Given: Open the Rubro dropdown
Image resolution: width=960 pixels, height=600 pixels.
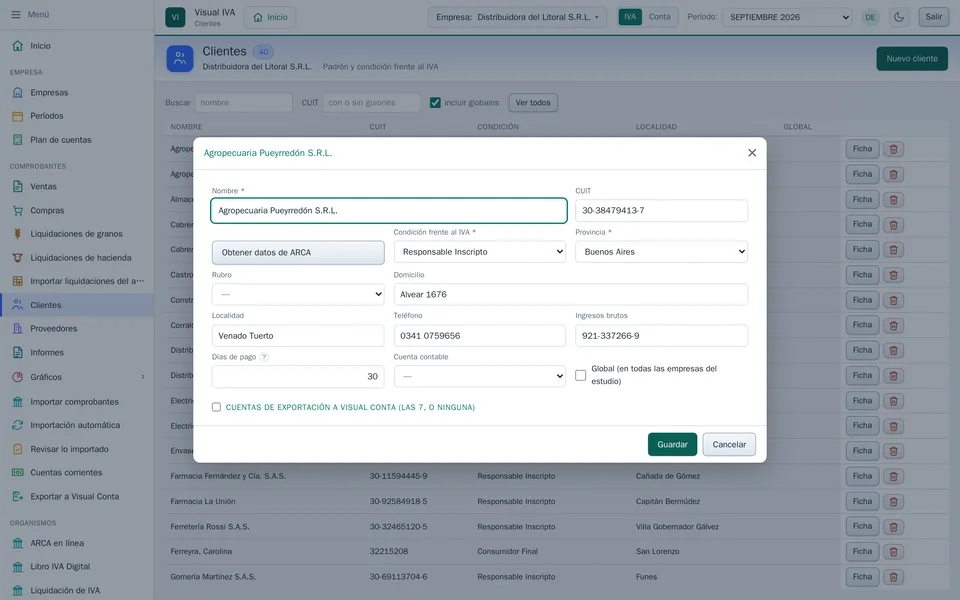Looking at the screenshot, I should (x=298, y=294).
